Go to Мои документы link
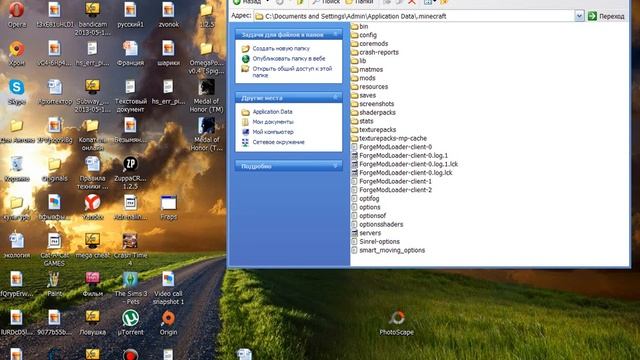This screenshot has height=360, width=640. (273, 122)
